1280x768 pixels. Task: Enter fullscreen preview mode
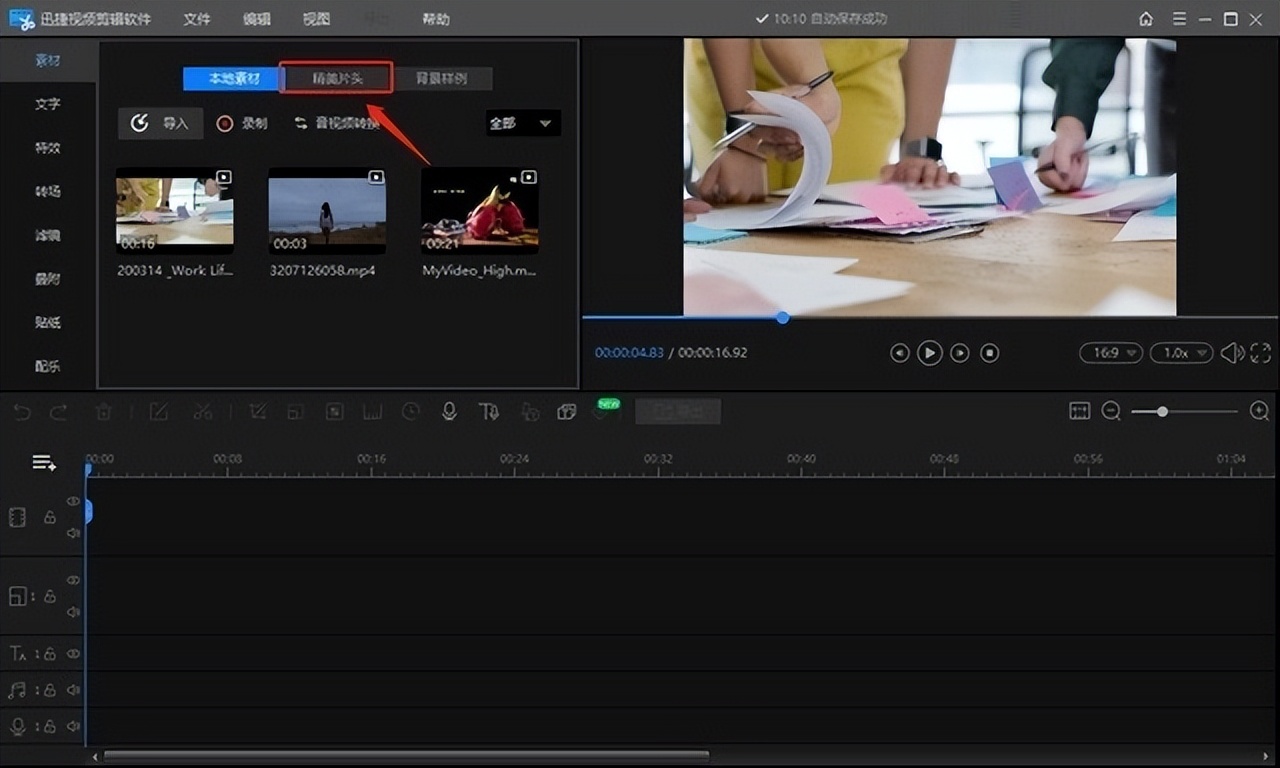1260,353
